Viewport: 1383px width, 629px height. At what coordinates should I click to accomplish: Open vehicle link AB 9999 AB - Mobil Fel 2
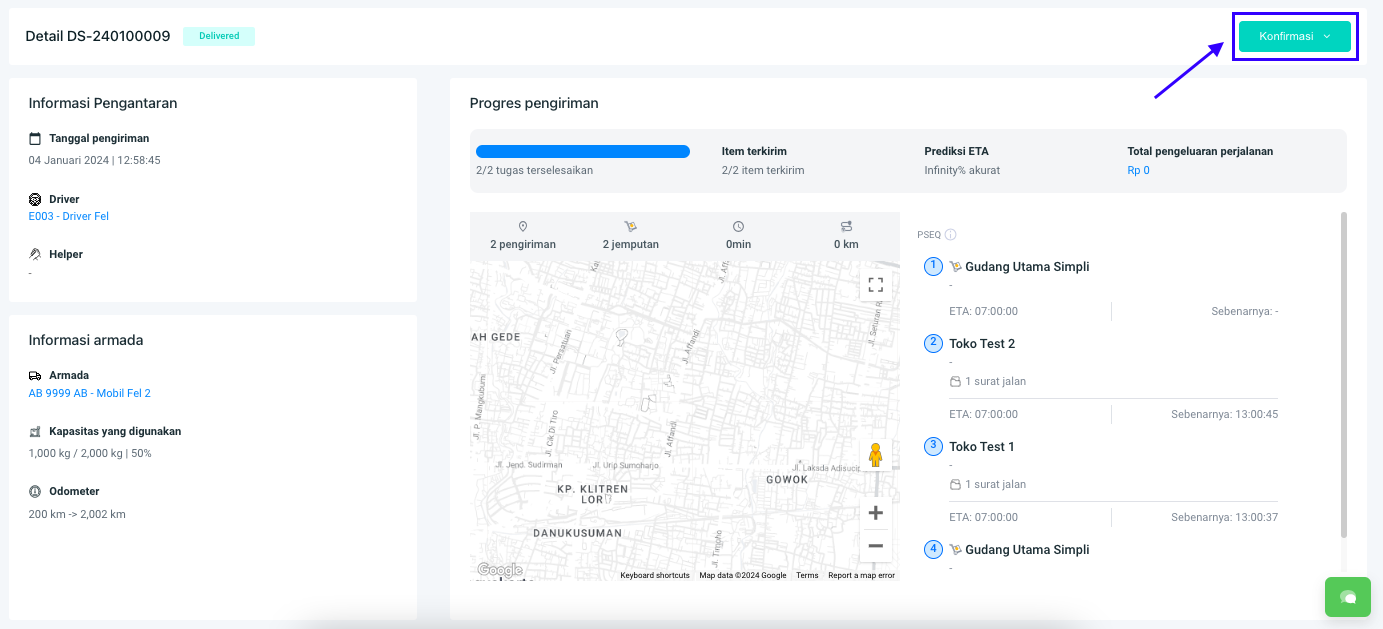coord(89,393)
